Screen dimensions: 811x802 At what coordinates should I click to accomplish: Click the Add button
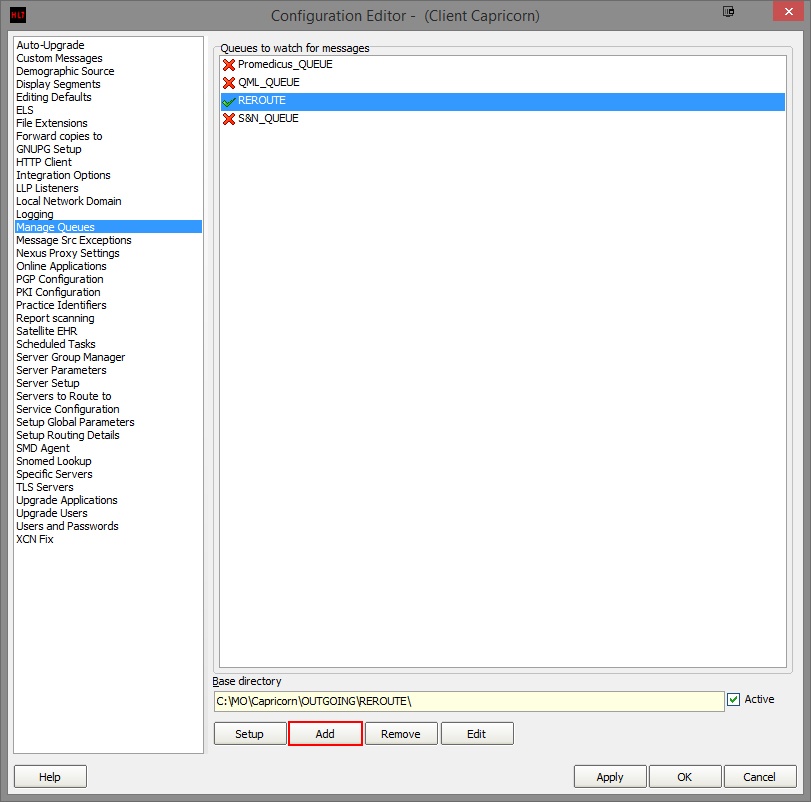(x=325, y=734)
